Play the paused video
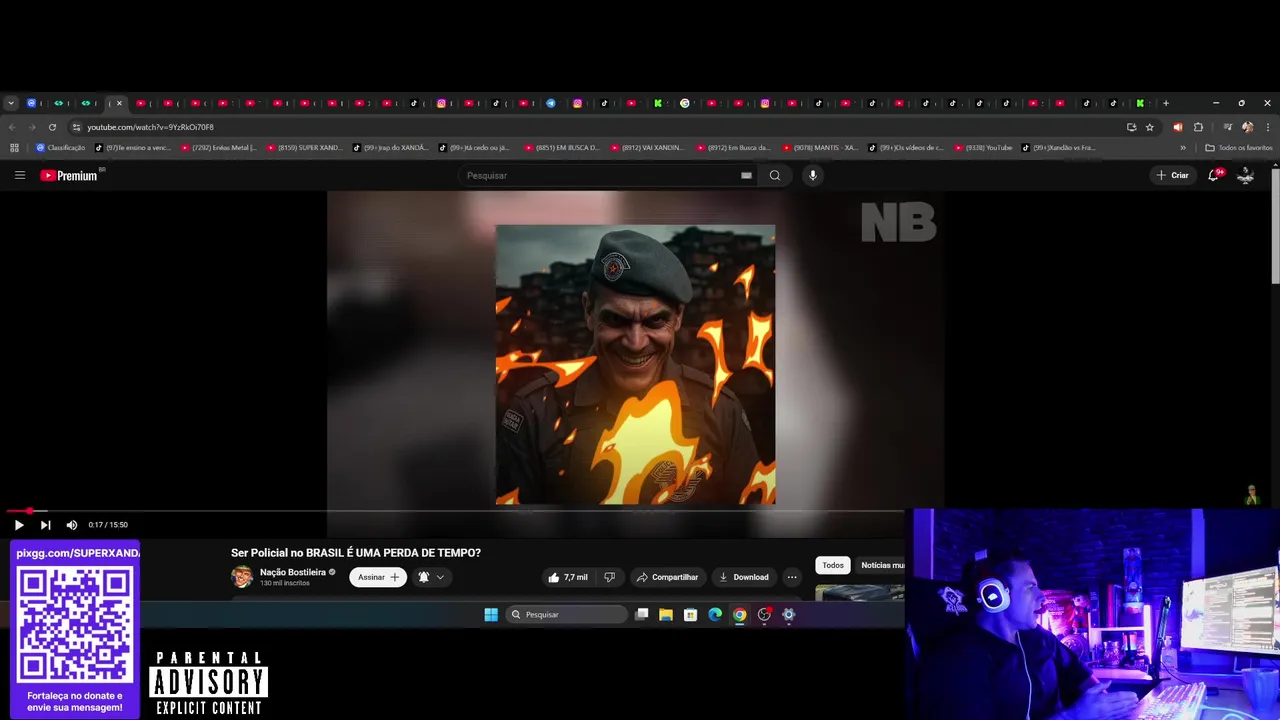1280x720 pixels. pyautogui.click(x=18, y=524)
